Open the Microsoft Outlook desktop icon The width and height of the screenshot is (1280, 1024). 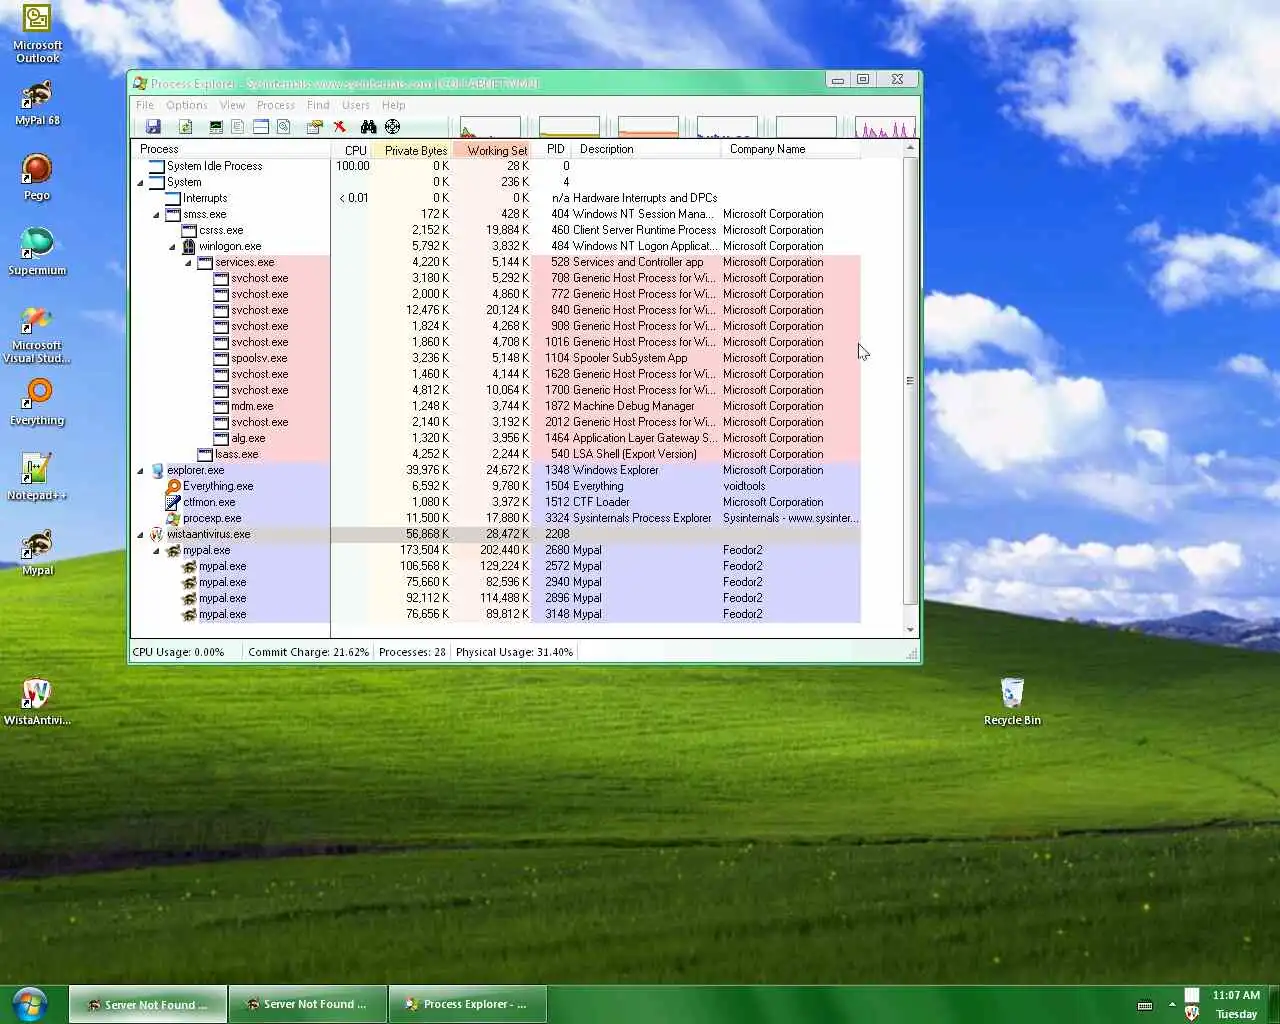point(37,34)
